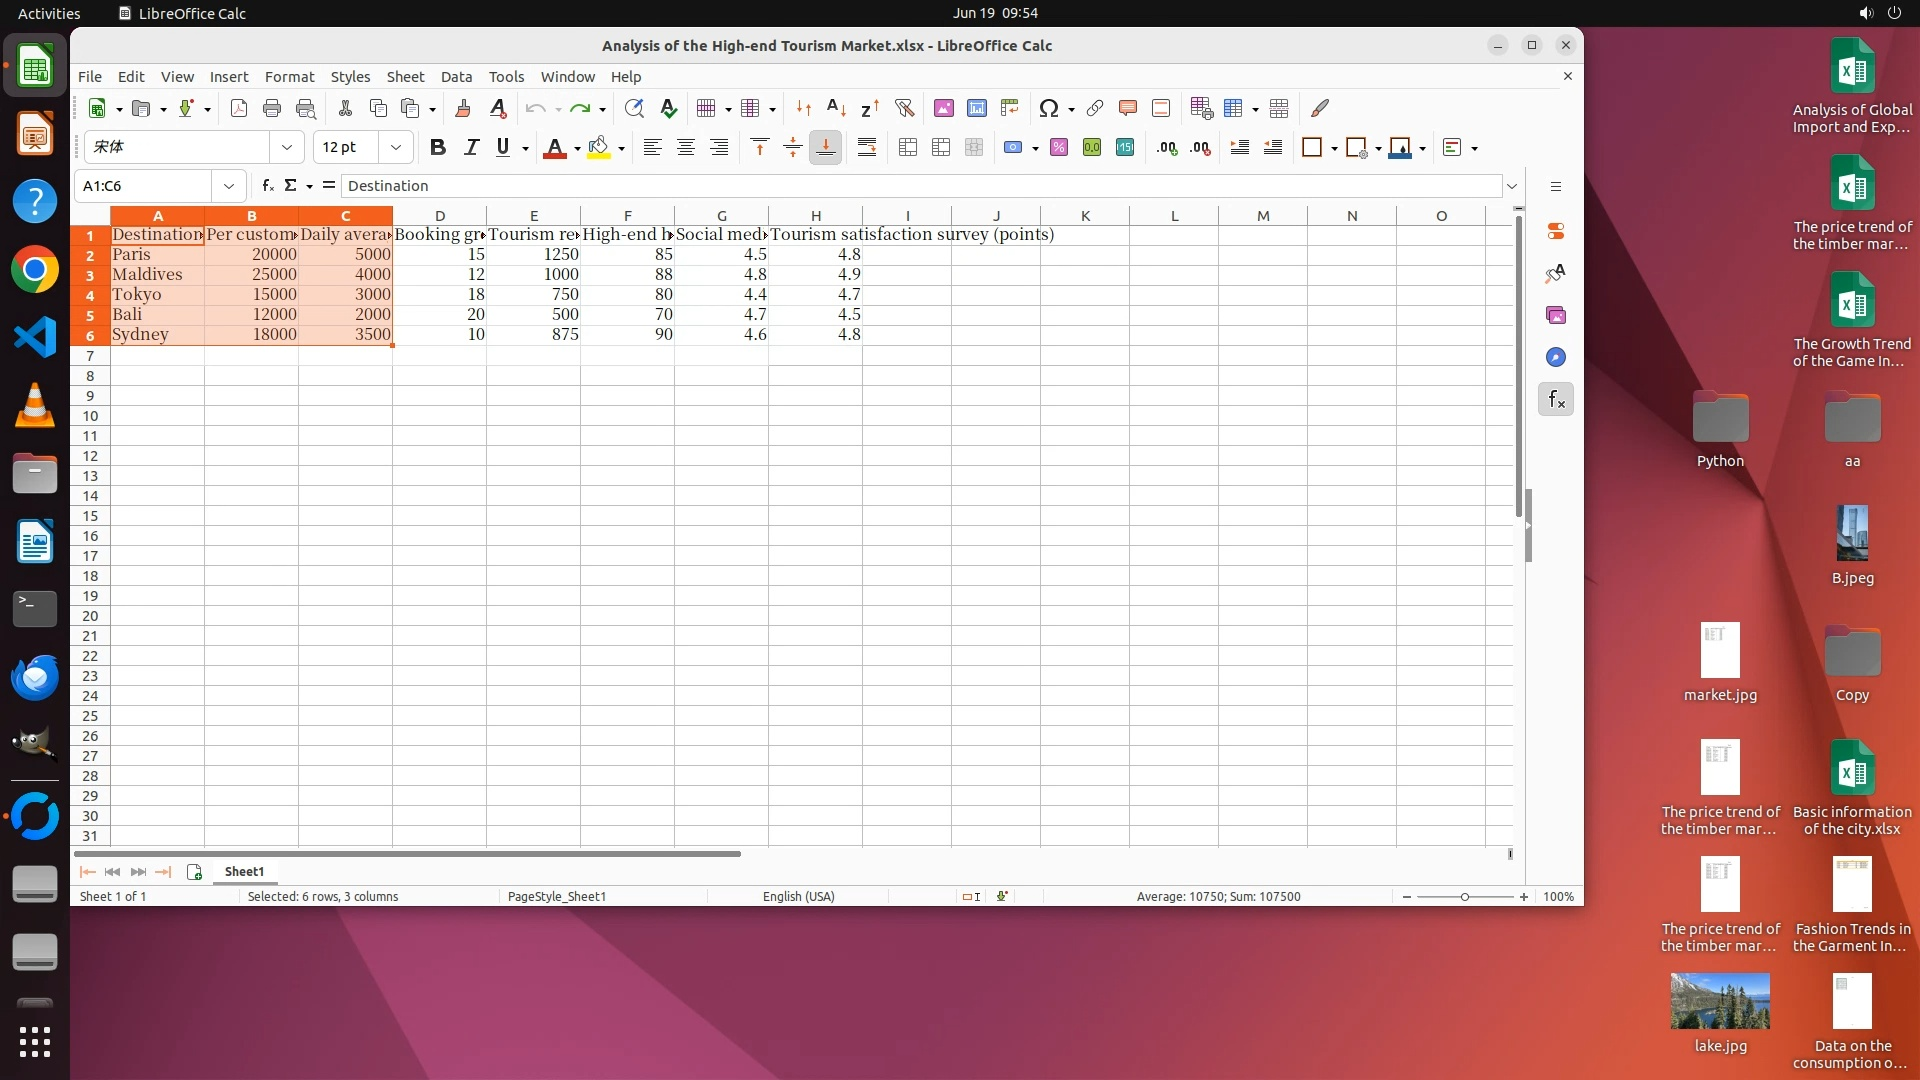This screenshot has width=1920, height=1080.
Task: Click the Sort Ascending icon
Action: point(836,108)
